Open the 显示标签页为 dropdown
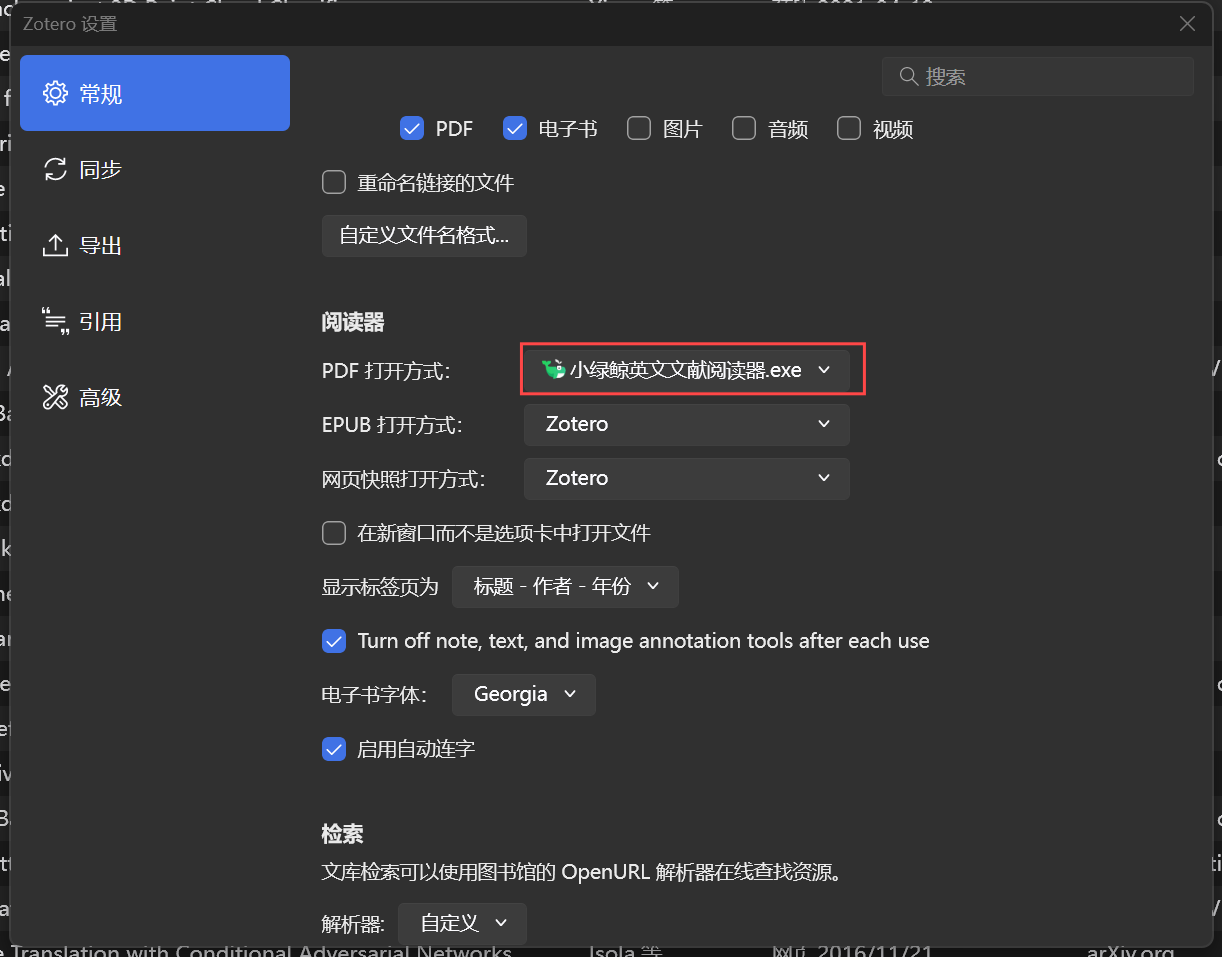 coord(565,586)
